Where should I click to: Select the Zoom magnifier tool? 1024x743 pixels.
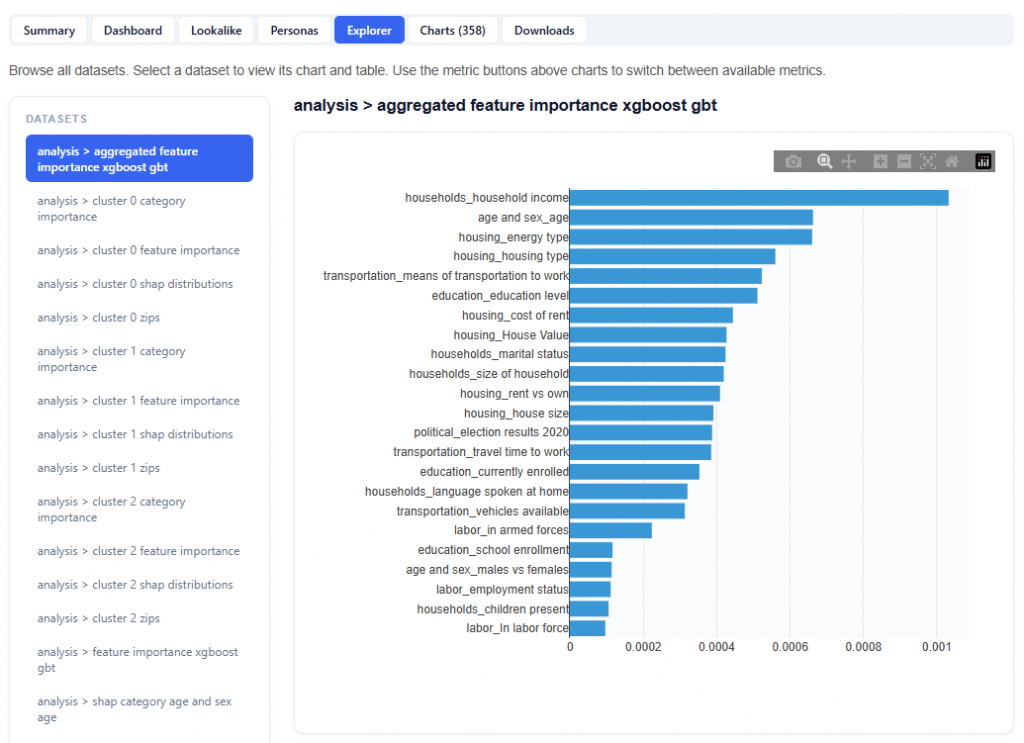tap(825, 161)
